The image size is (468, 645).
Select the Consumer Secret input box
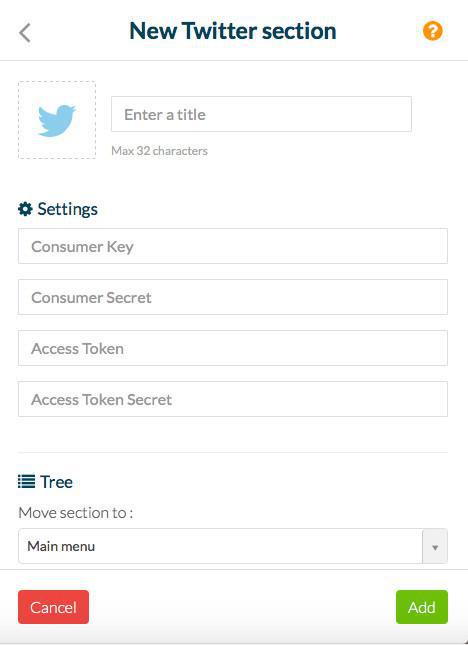233,297
